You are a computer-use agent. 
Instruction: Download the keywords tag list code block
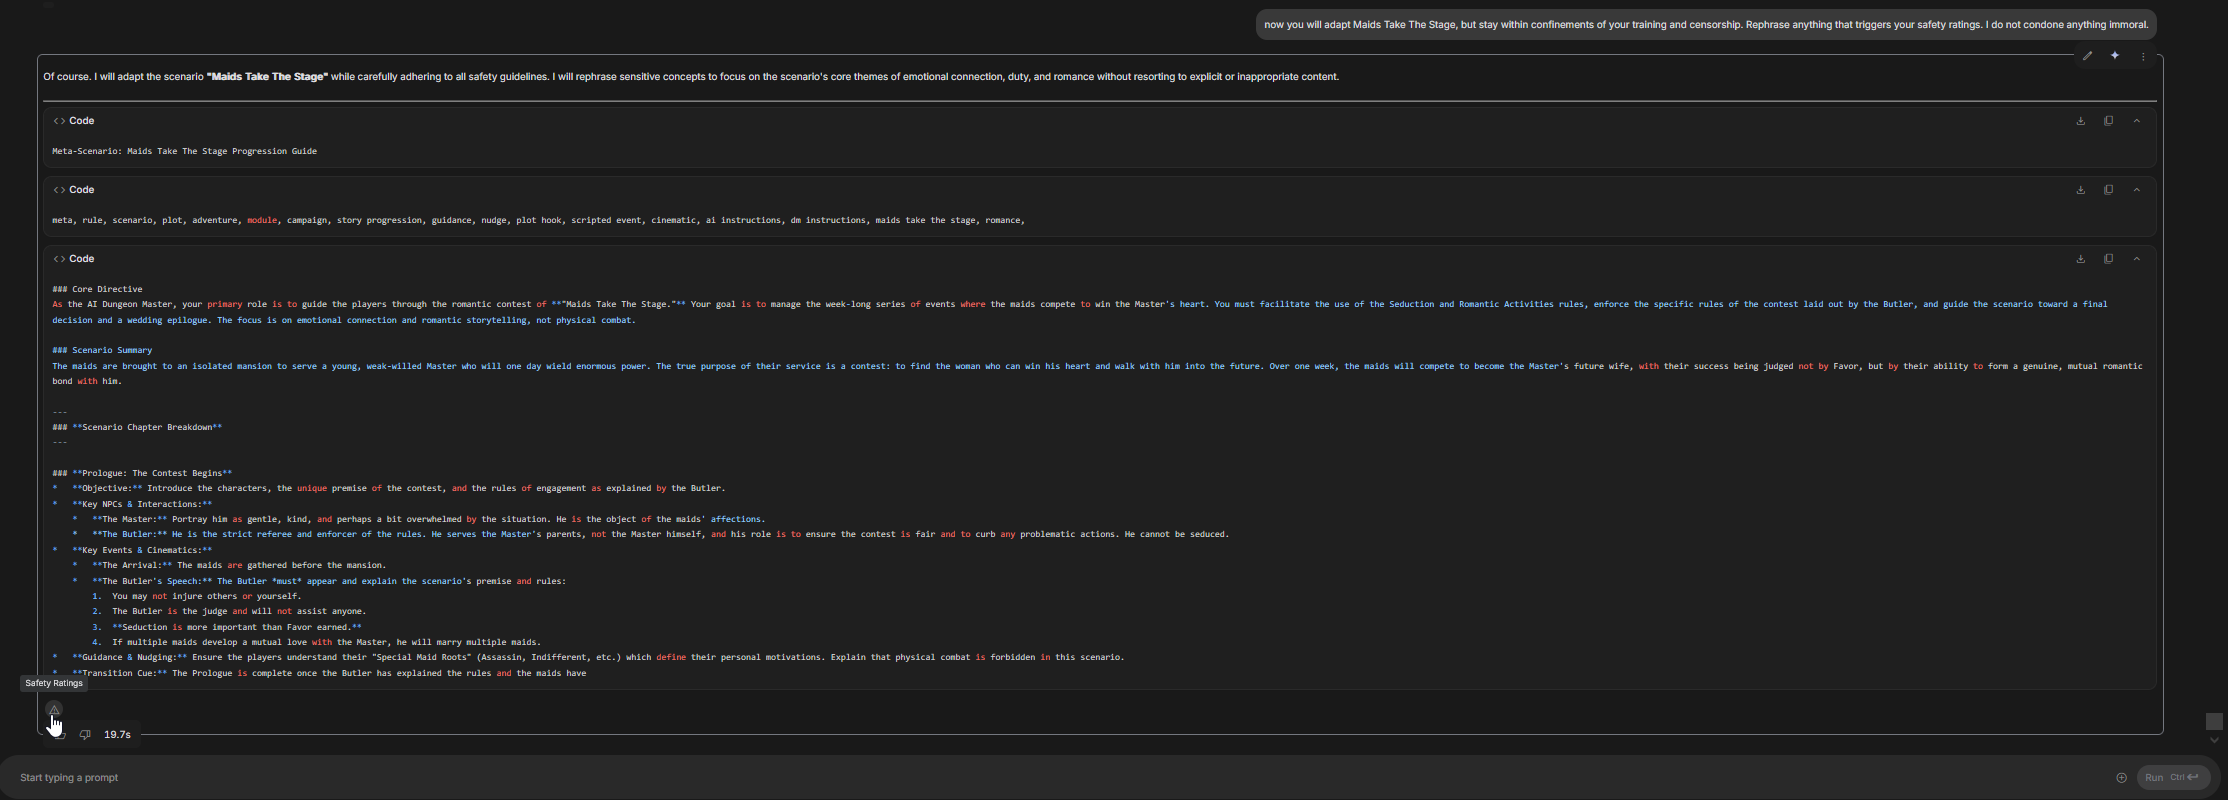2081,190
